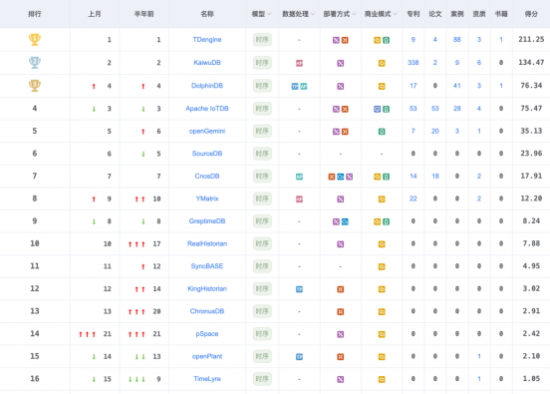Click the 时序 model tag in SourceDB row
550x394 pixels.
[x=262, y=154]
